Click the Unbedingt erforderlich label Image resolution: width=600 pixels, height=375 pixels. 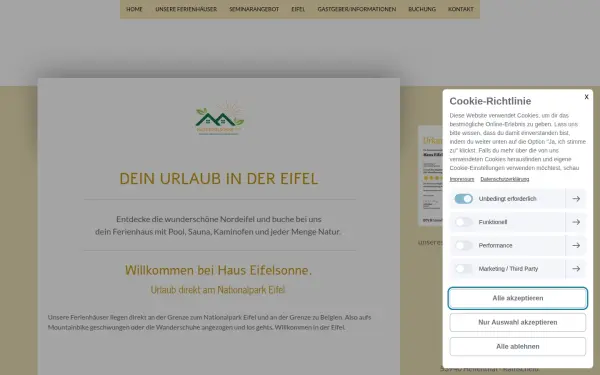507,199
